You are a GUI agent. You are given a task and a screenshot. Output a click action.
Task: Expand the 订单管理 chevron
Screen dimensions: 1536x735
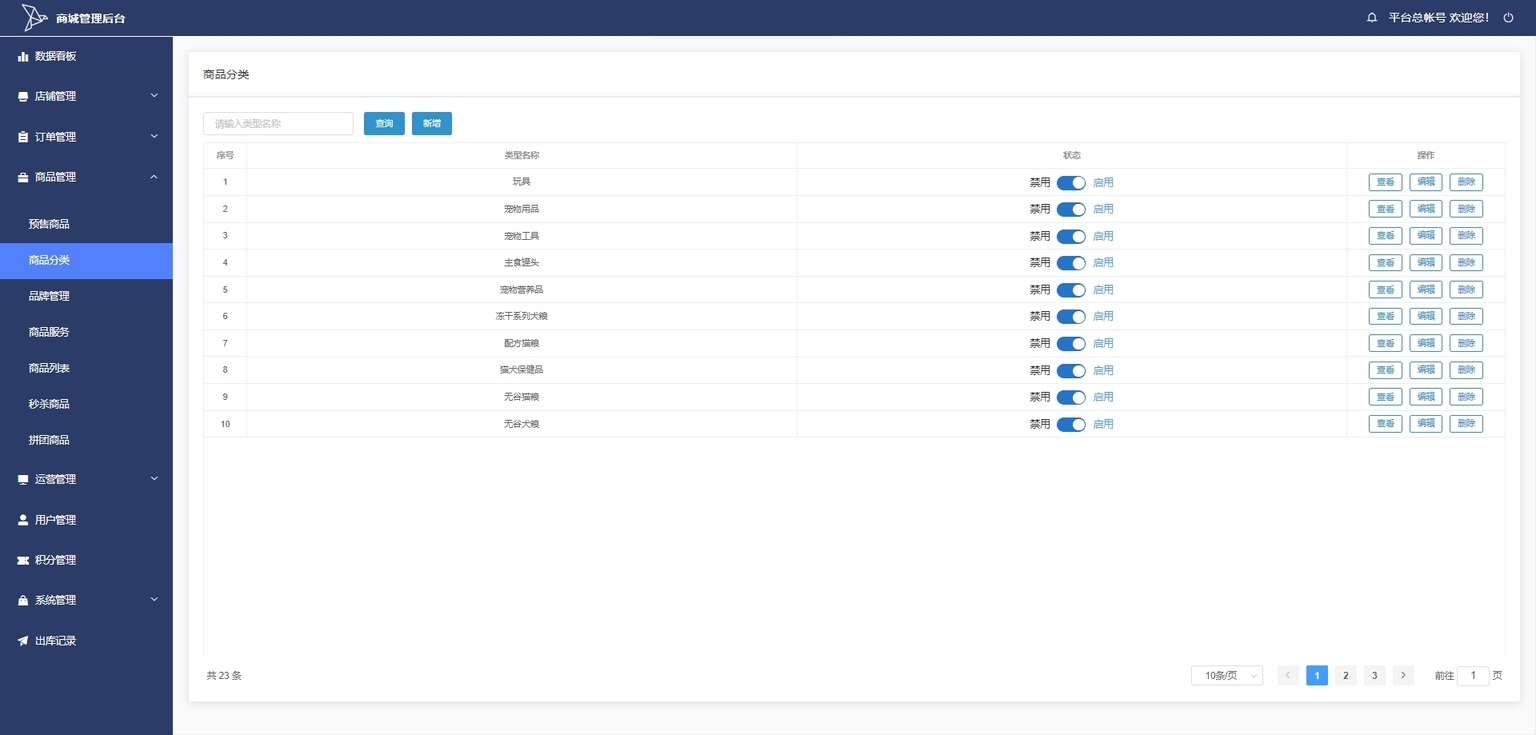tap(154, 136)
